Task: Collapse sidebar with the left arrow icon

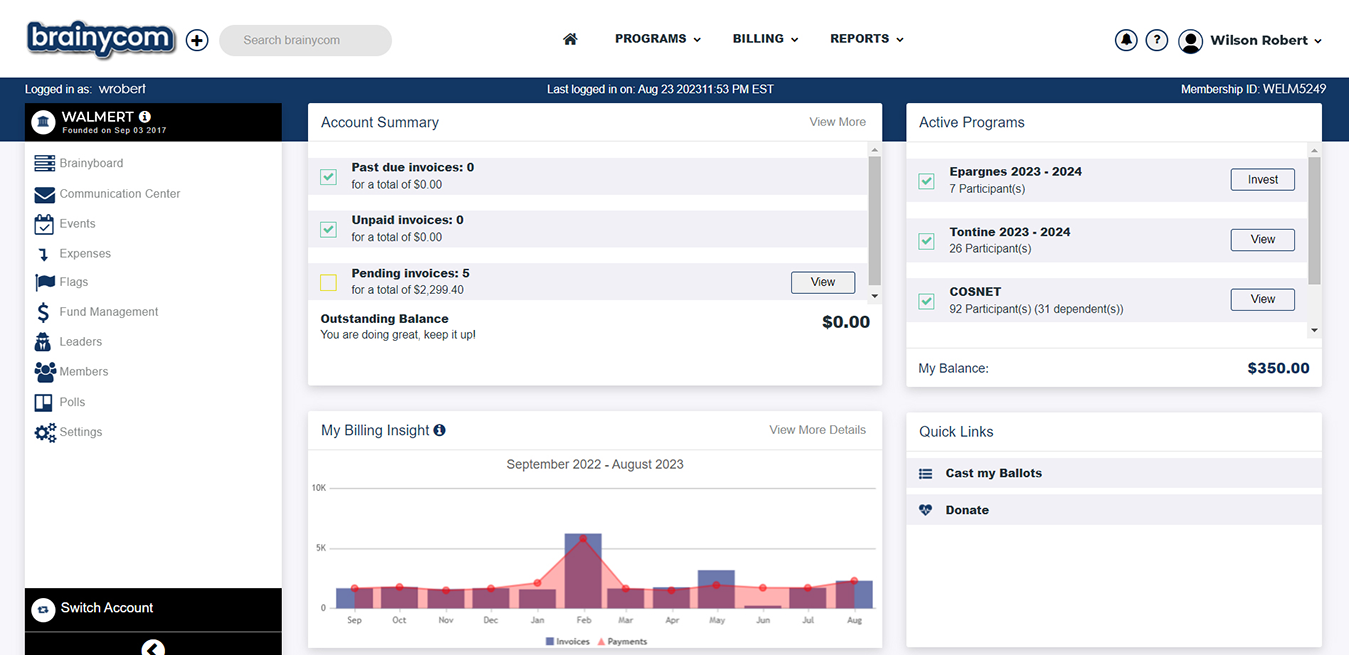Action: 152,648
